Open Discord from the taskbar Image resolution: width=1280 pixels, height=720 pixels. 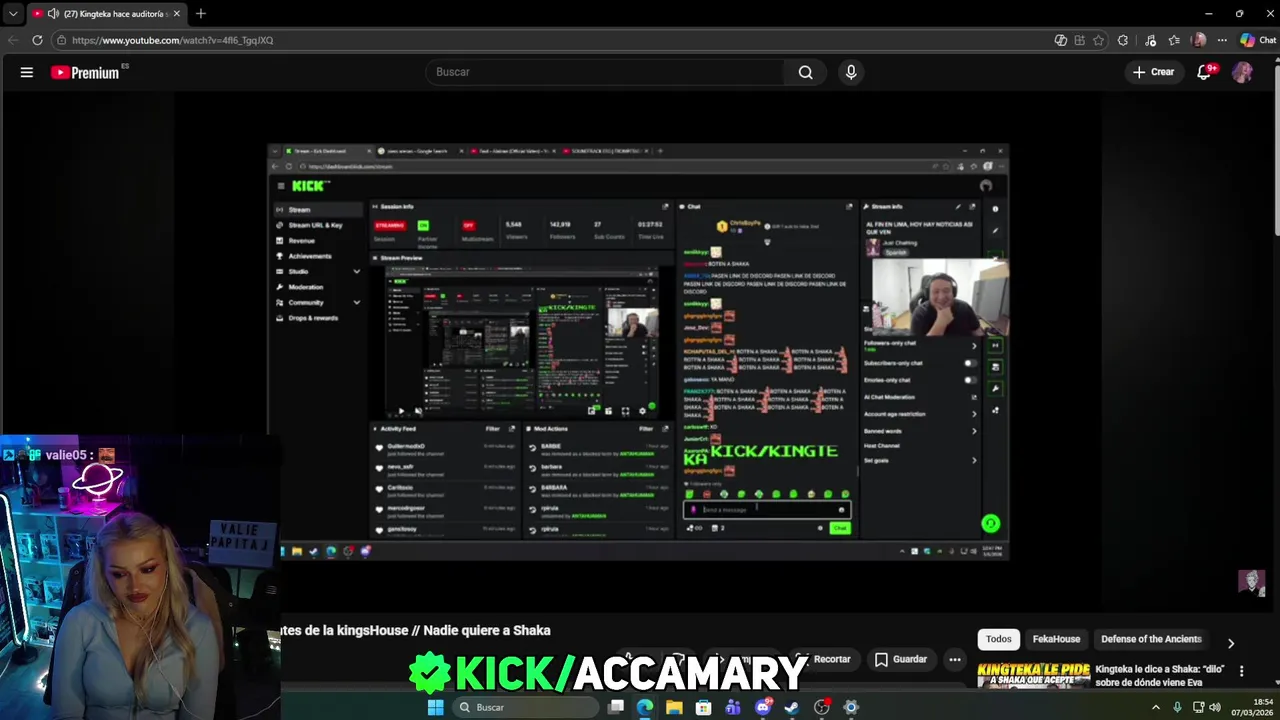(763, 707)
